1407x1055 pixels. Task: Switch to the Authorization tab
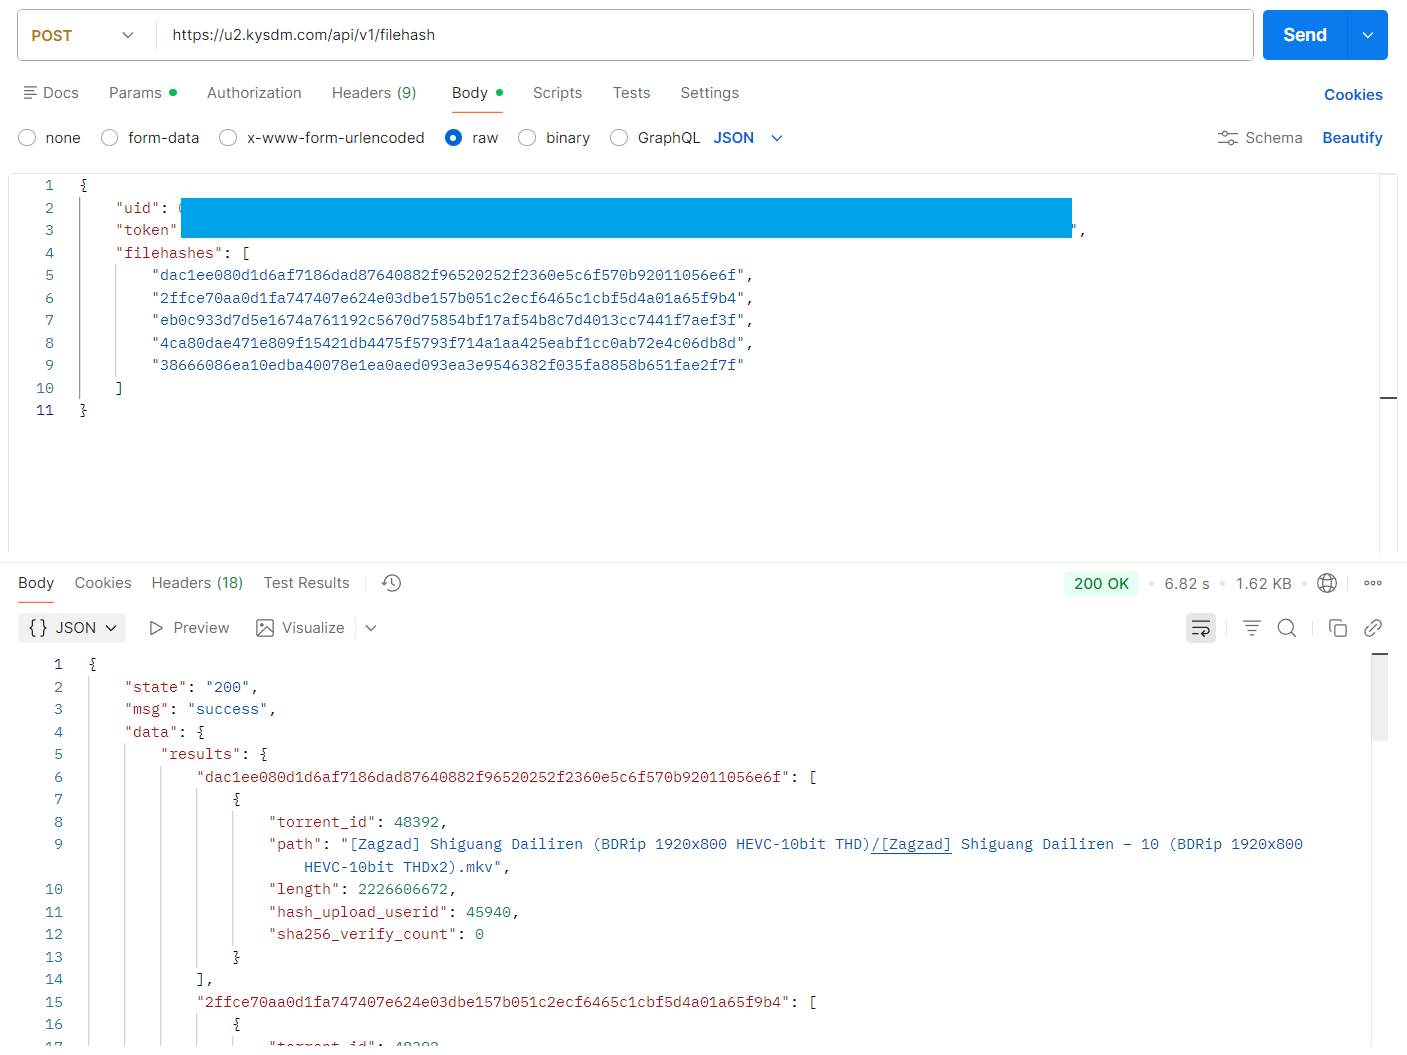254,93
